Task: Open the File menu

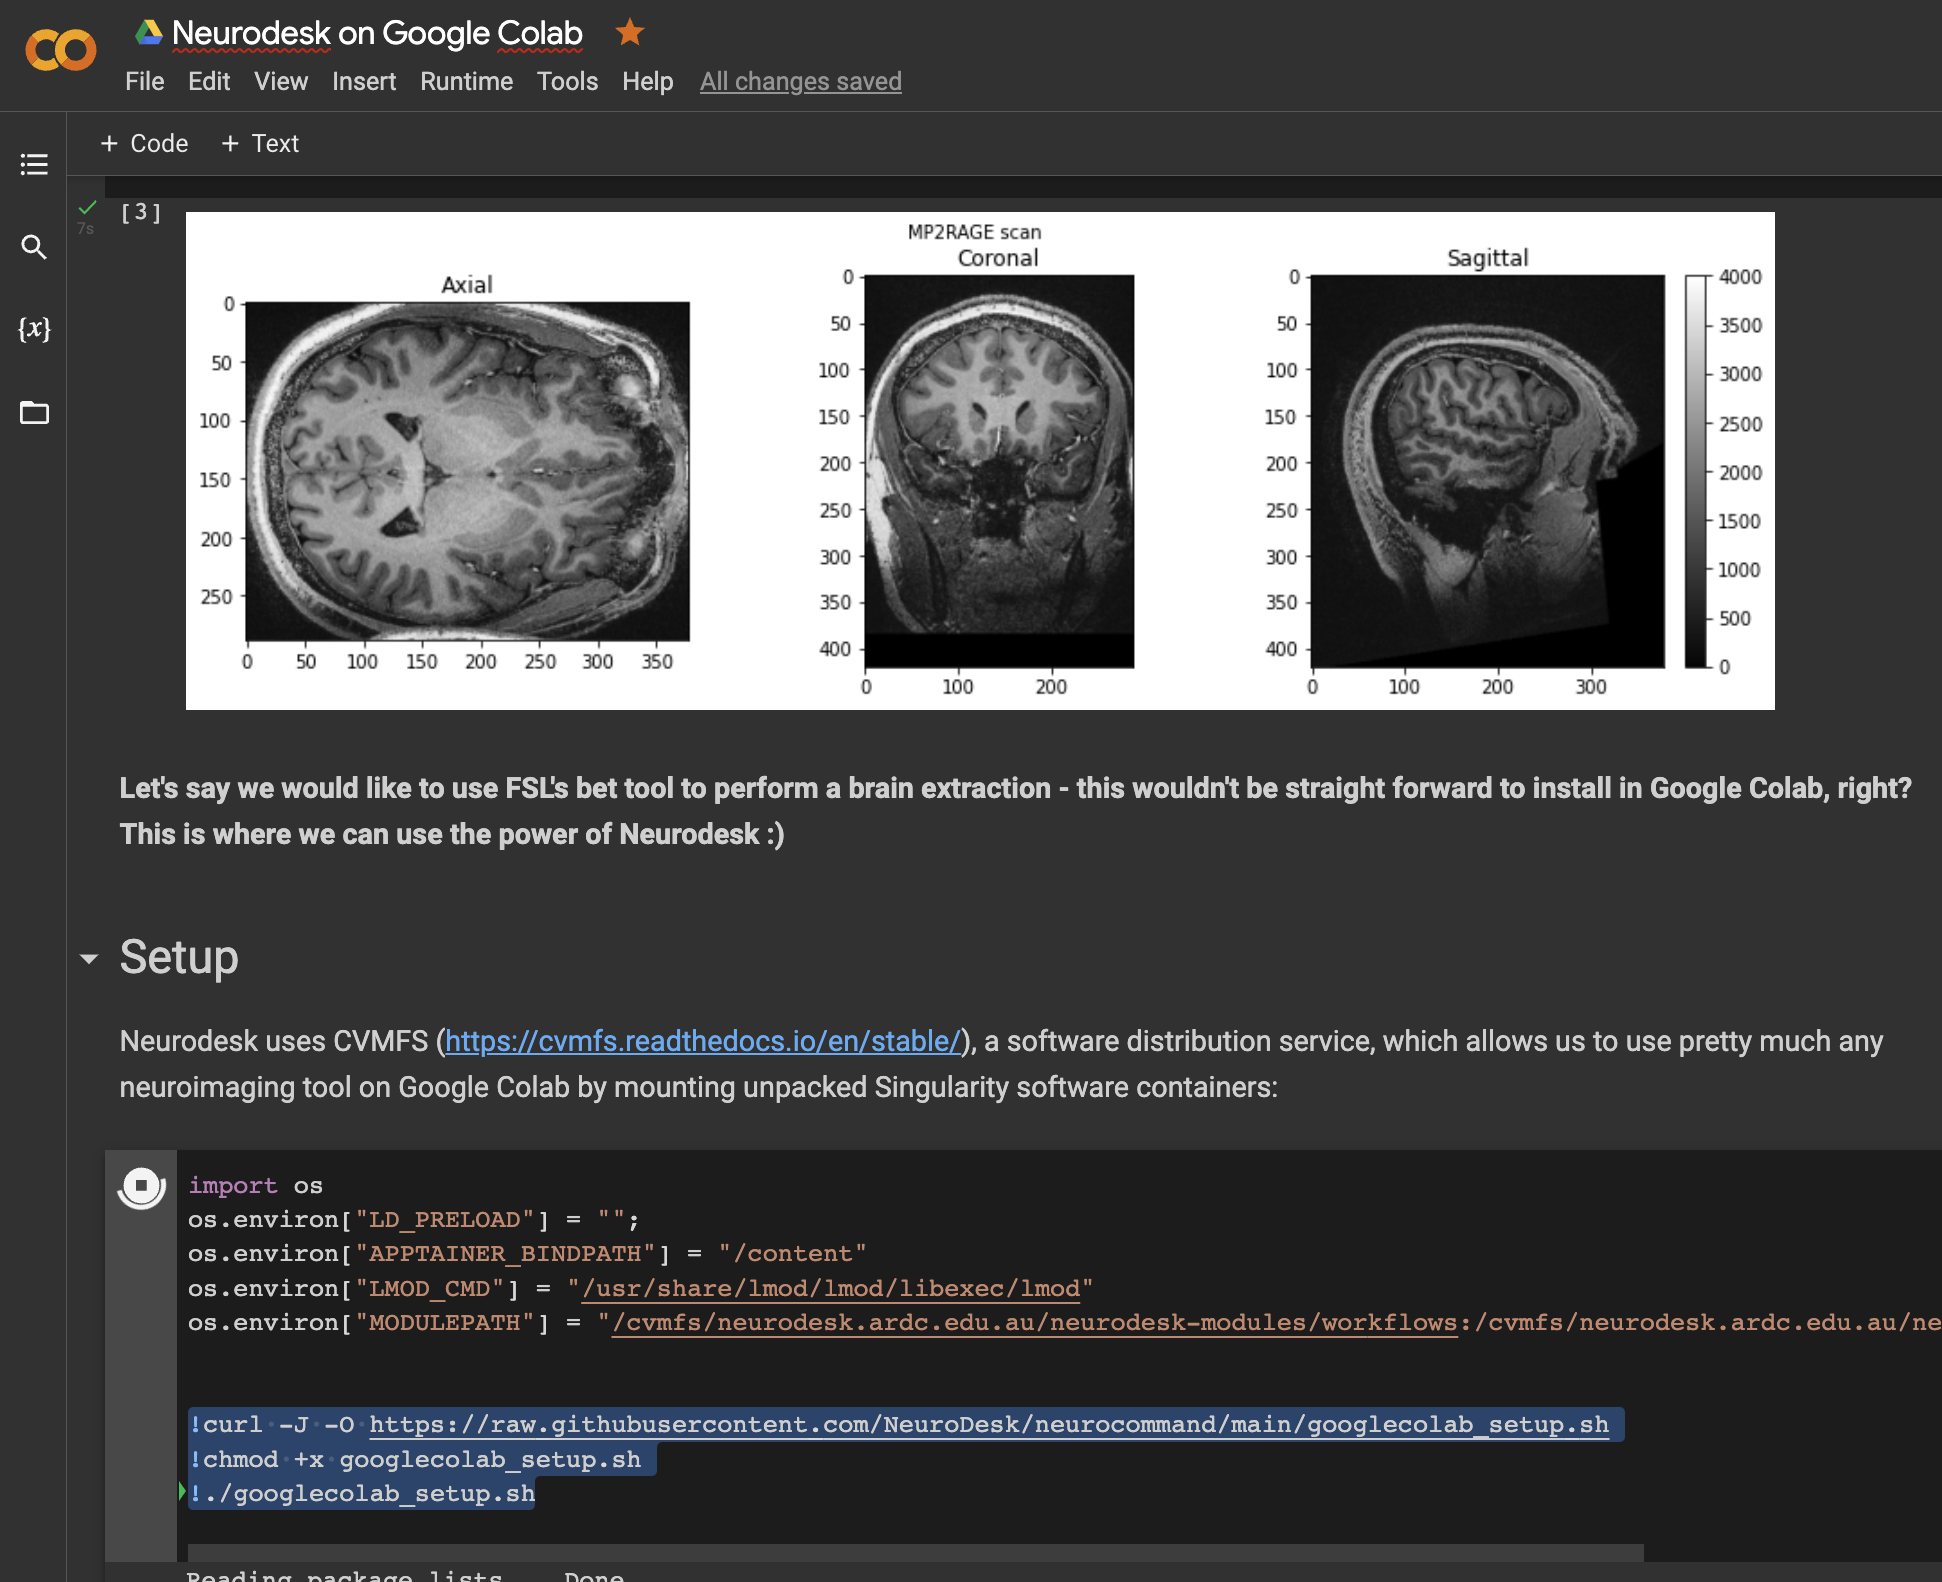Action: (x=145, y=81)
